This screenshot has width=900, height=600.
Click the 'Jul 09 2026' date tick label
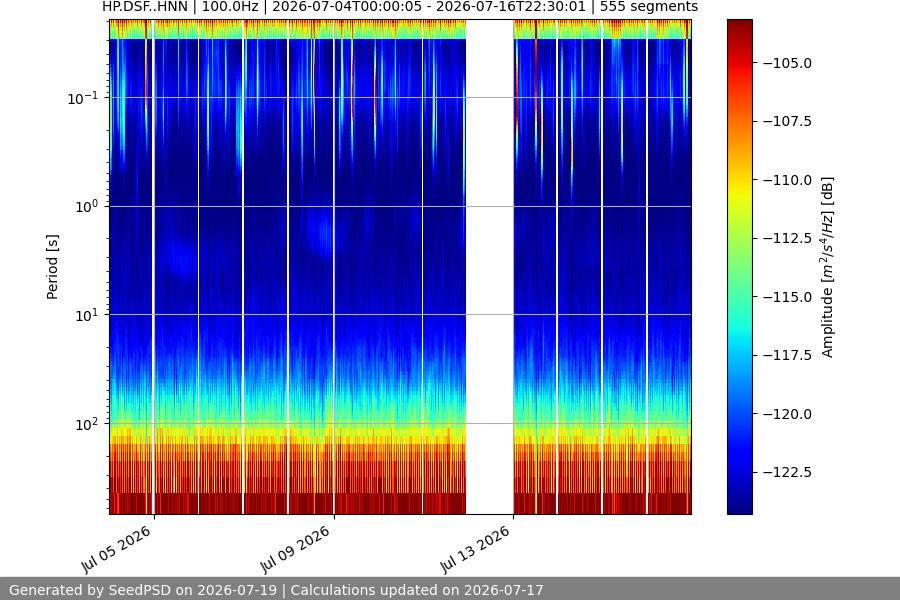click(x=296, y=549)
